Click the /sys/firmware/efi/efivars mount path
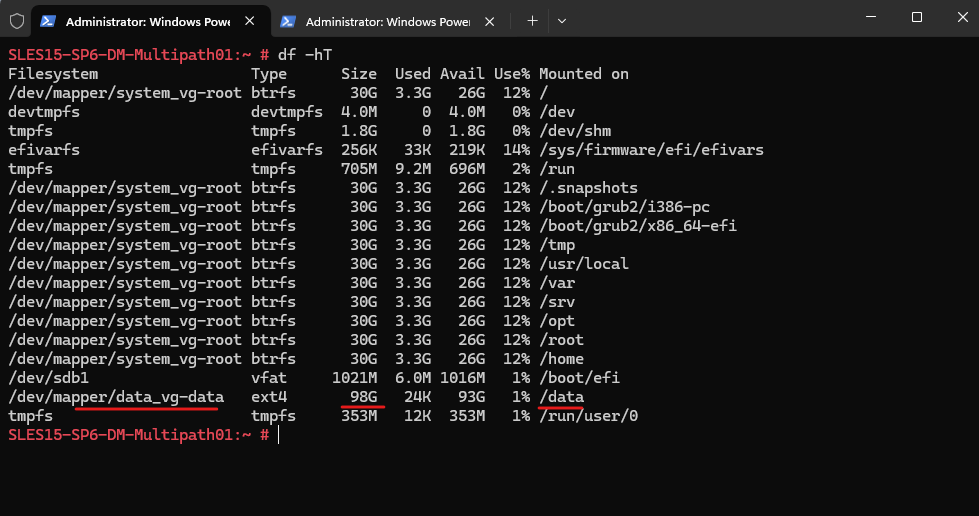The image size is (979, 516). [x=651, y=150]
